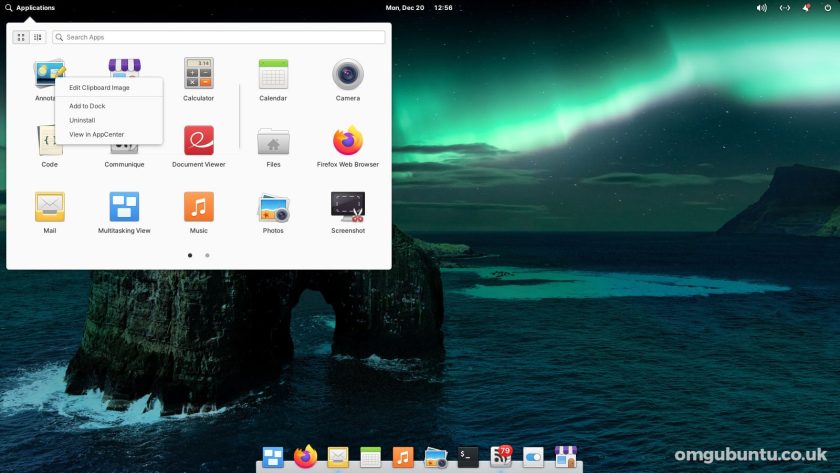Launch the Screenshot tool
The height and width of the screenshot is (473, 840).
[348, 207]
